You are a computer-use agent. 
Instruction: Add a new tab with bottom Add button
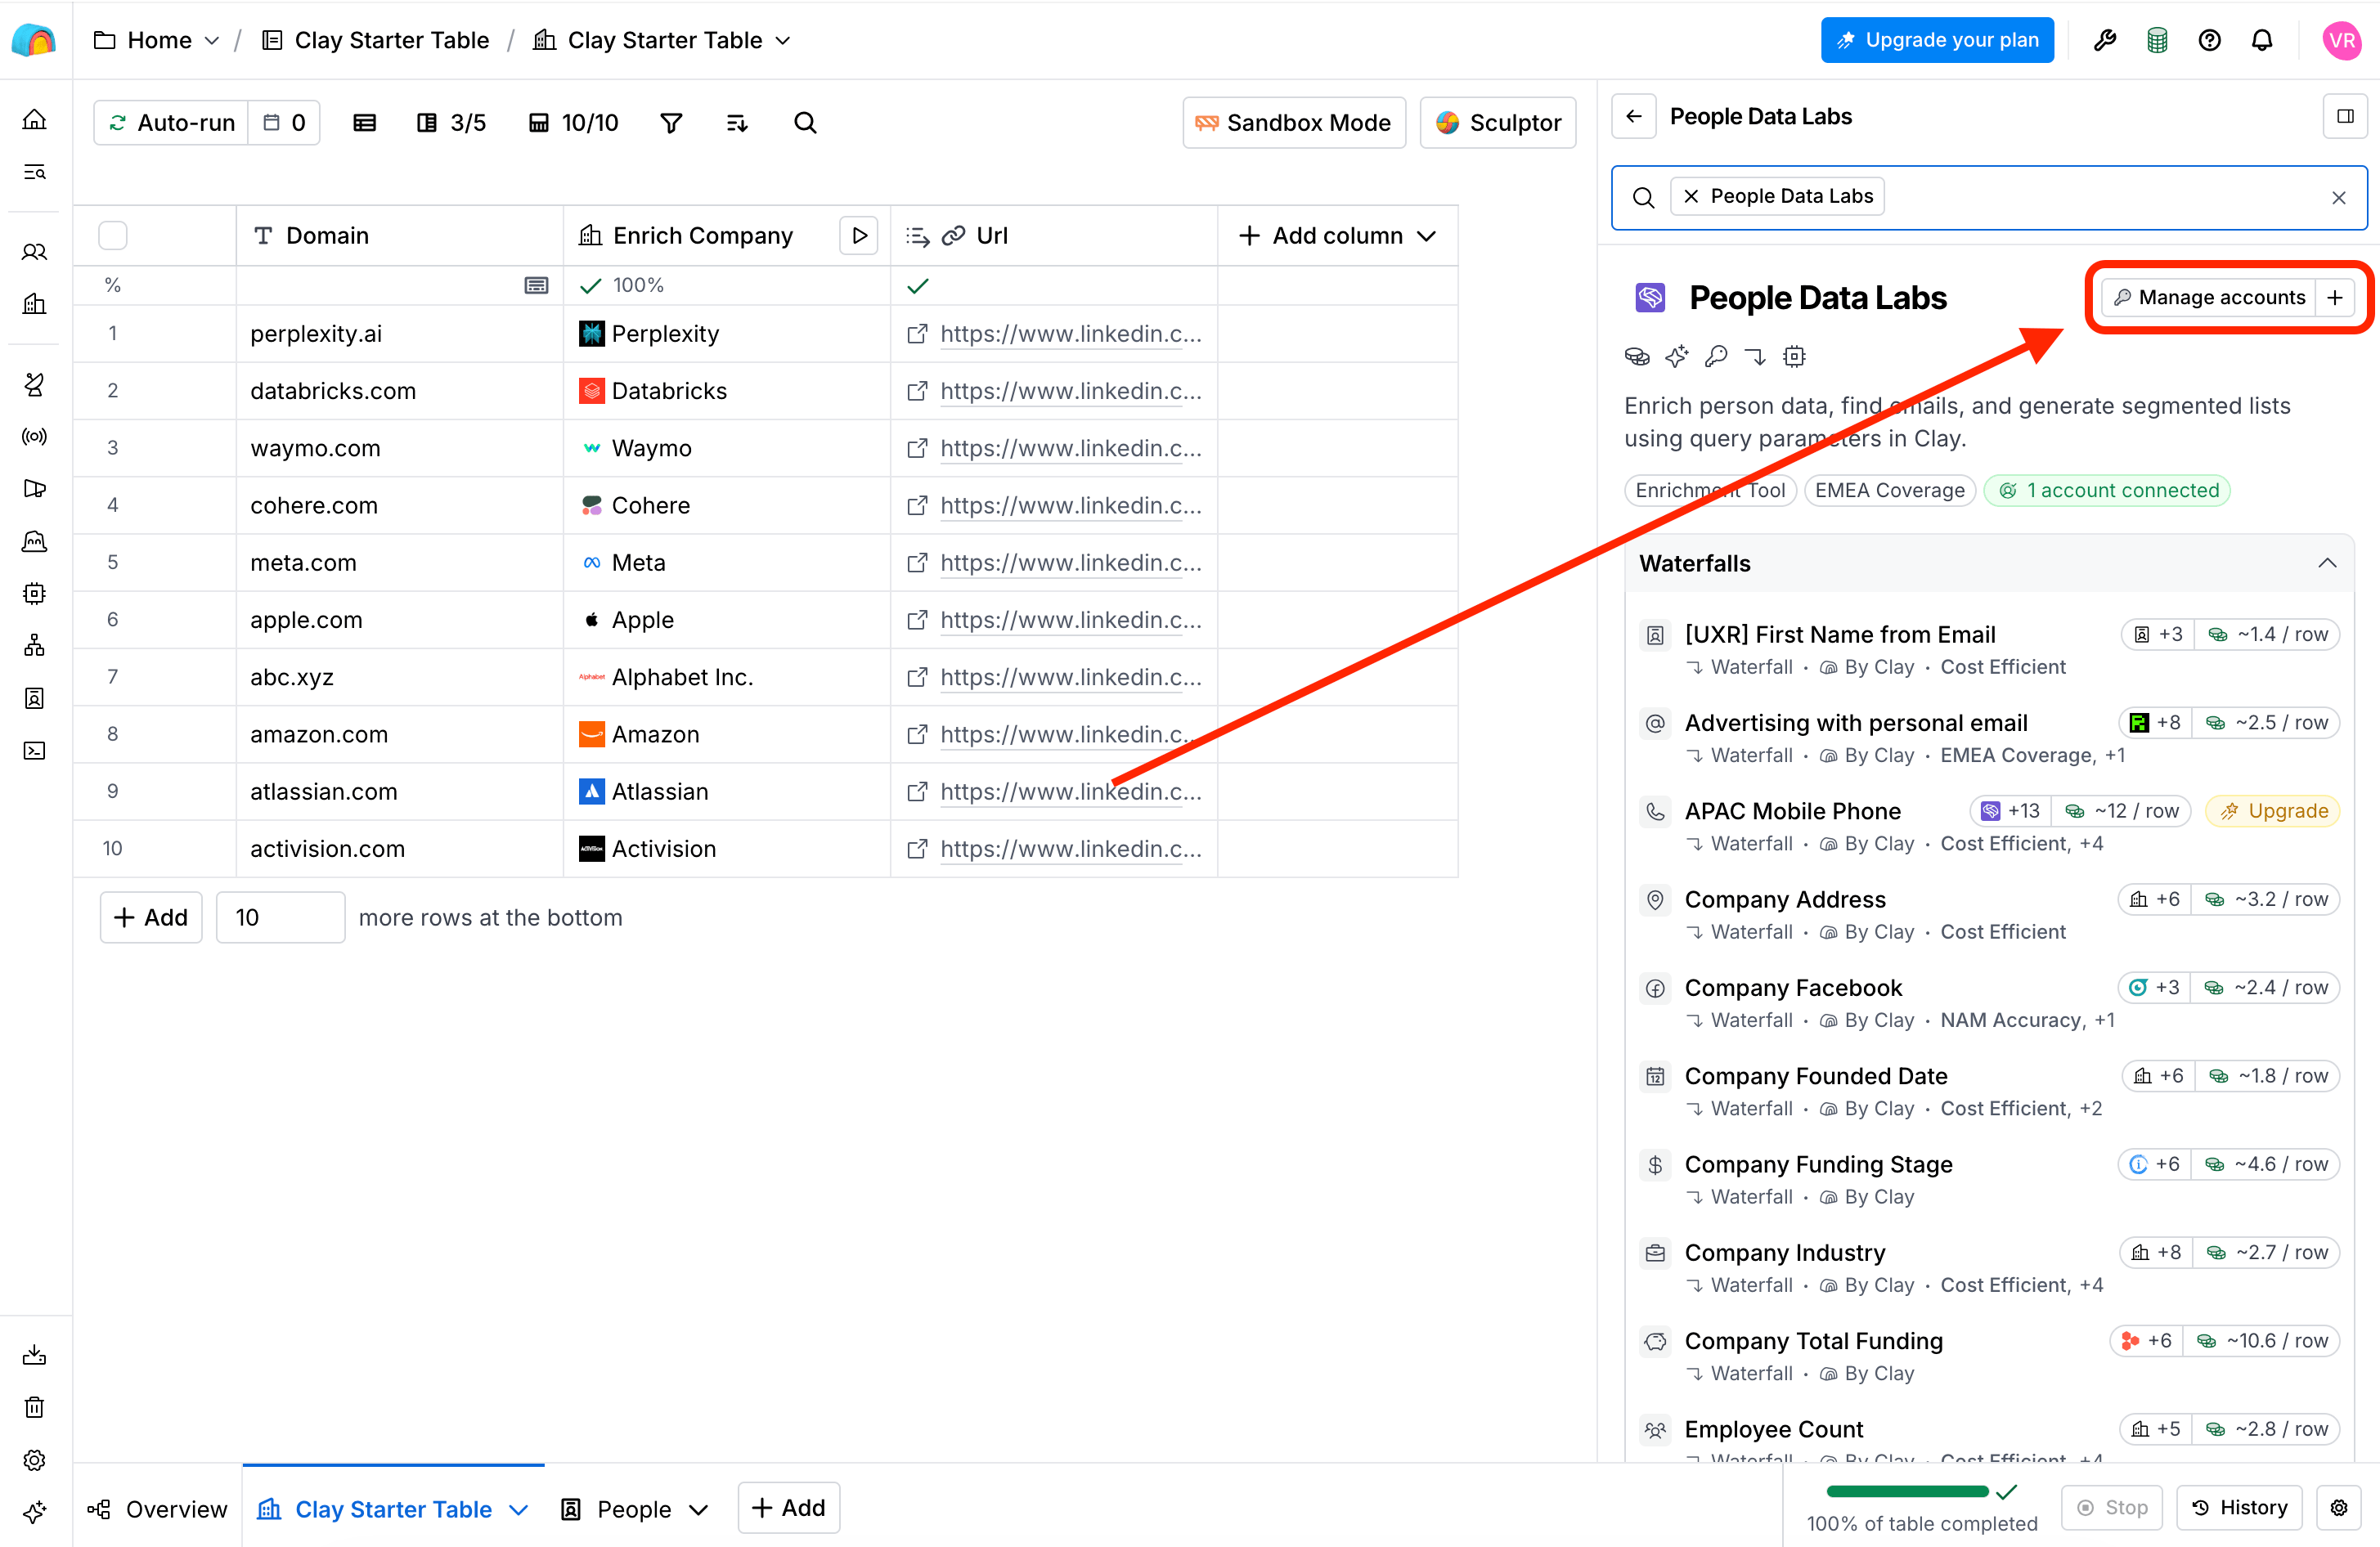(789, 1508)
